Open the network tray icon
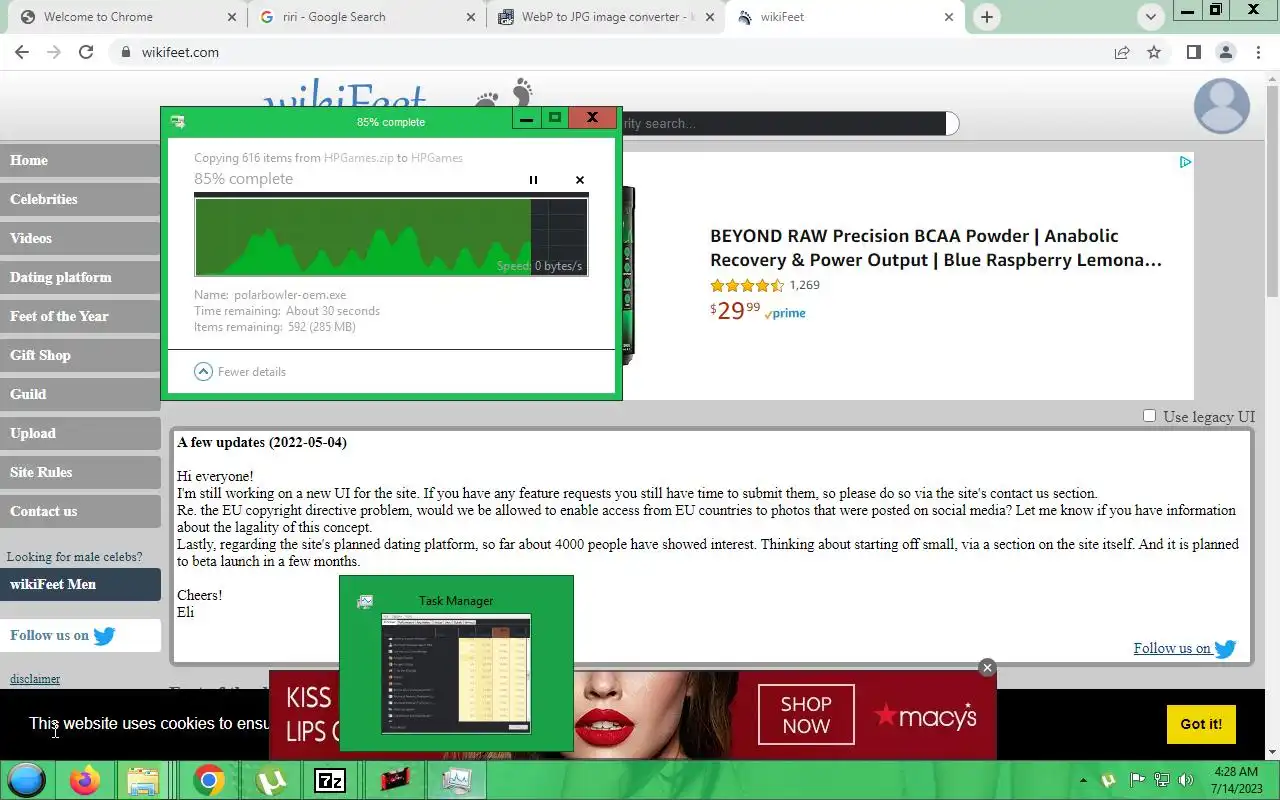 pos(1162,780)
